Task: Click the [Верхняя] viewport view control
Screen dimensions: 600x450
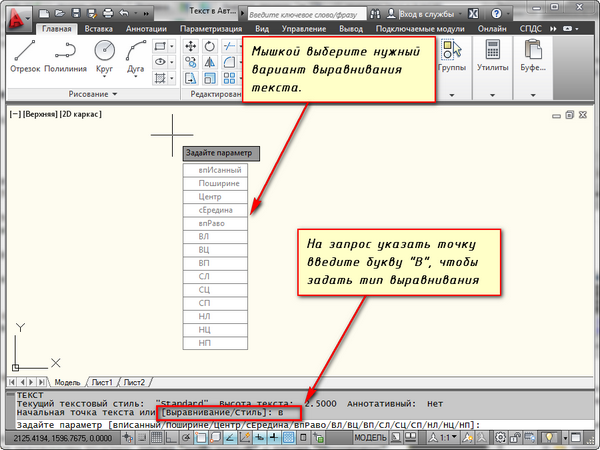Action: point(40,114)
